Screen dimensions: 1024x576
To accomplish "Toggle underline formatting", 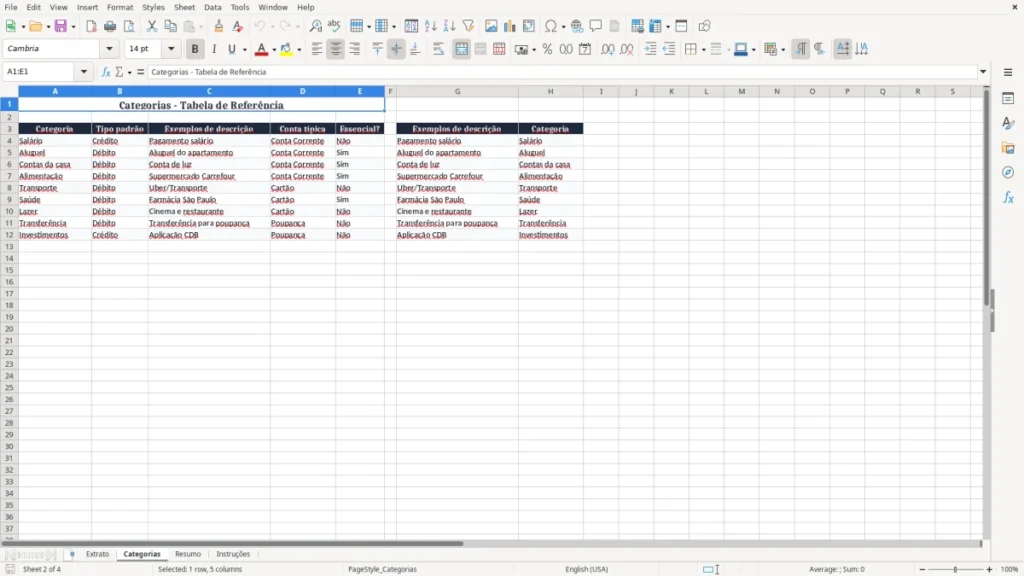I will 231,49.
